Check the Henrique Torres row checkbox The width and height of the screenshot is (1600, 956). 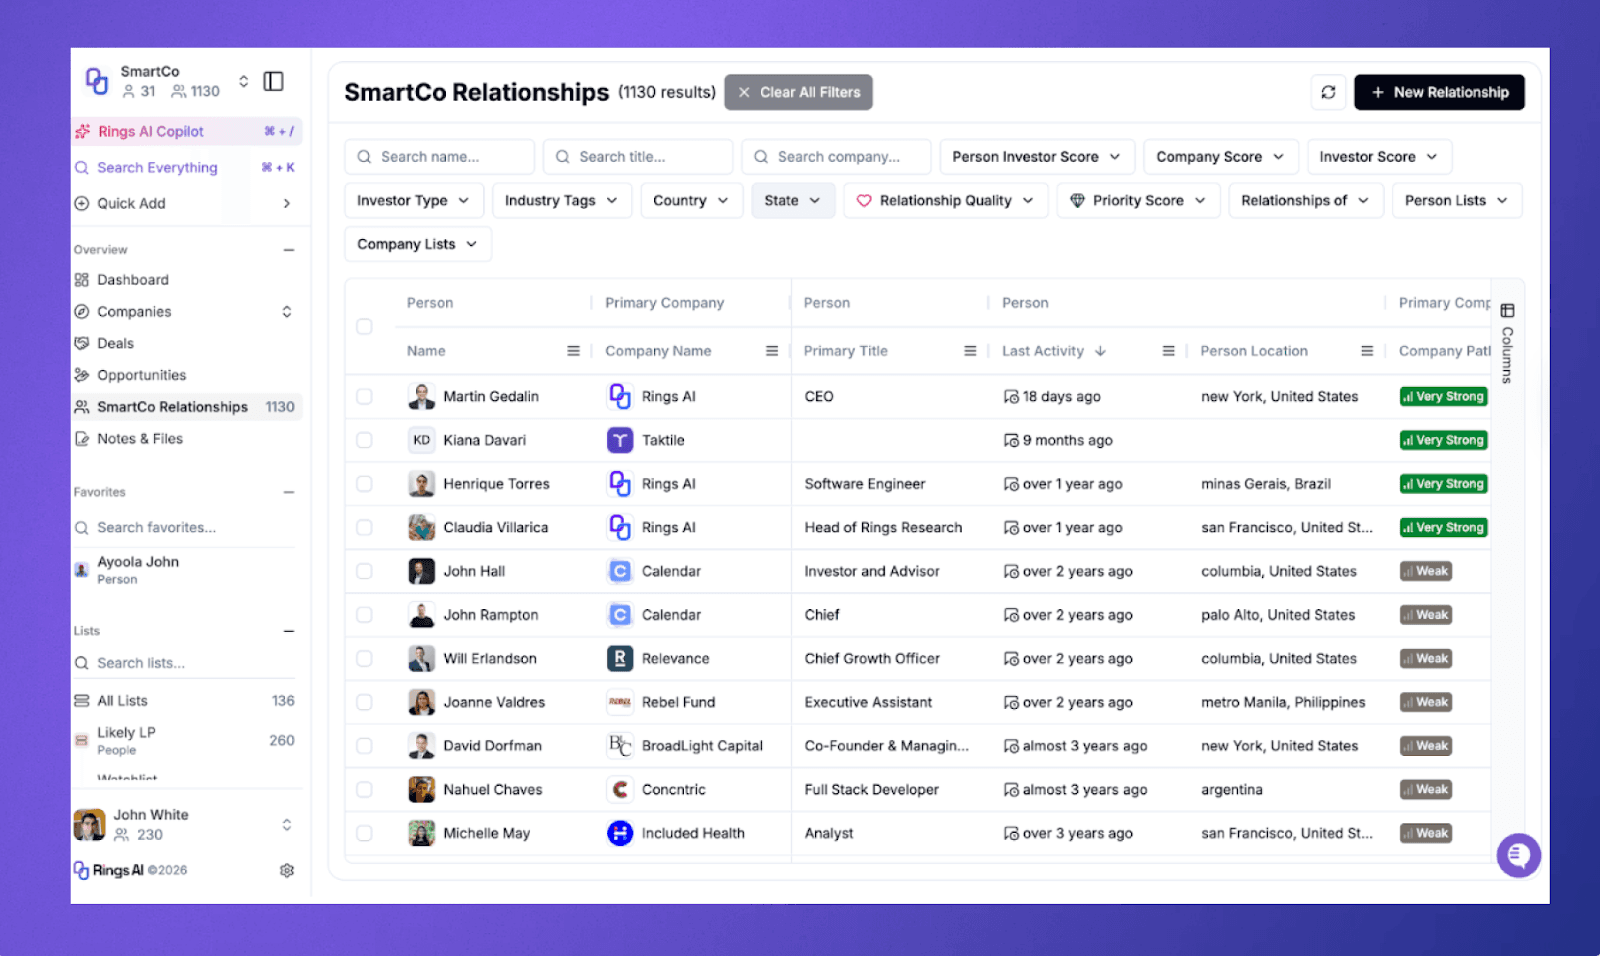tap(364, 484)
